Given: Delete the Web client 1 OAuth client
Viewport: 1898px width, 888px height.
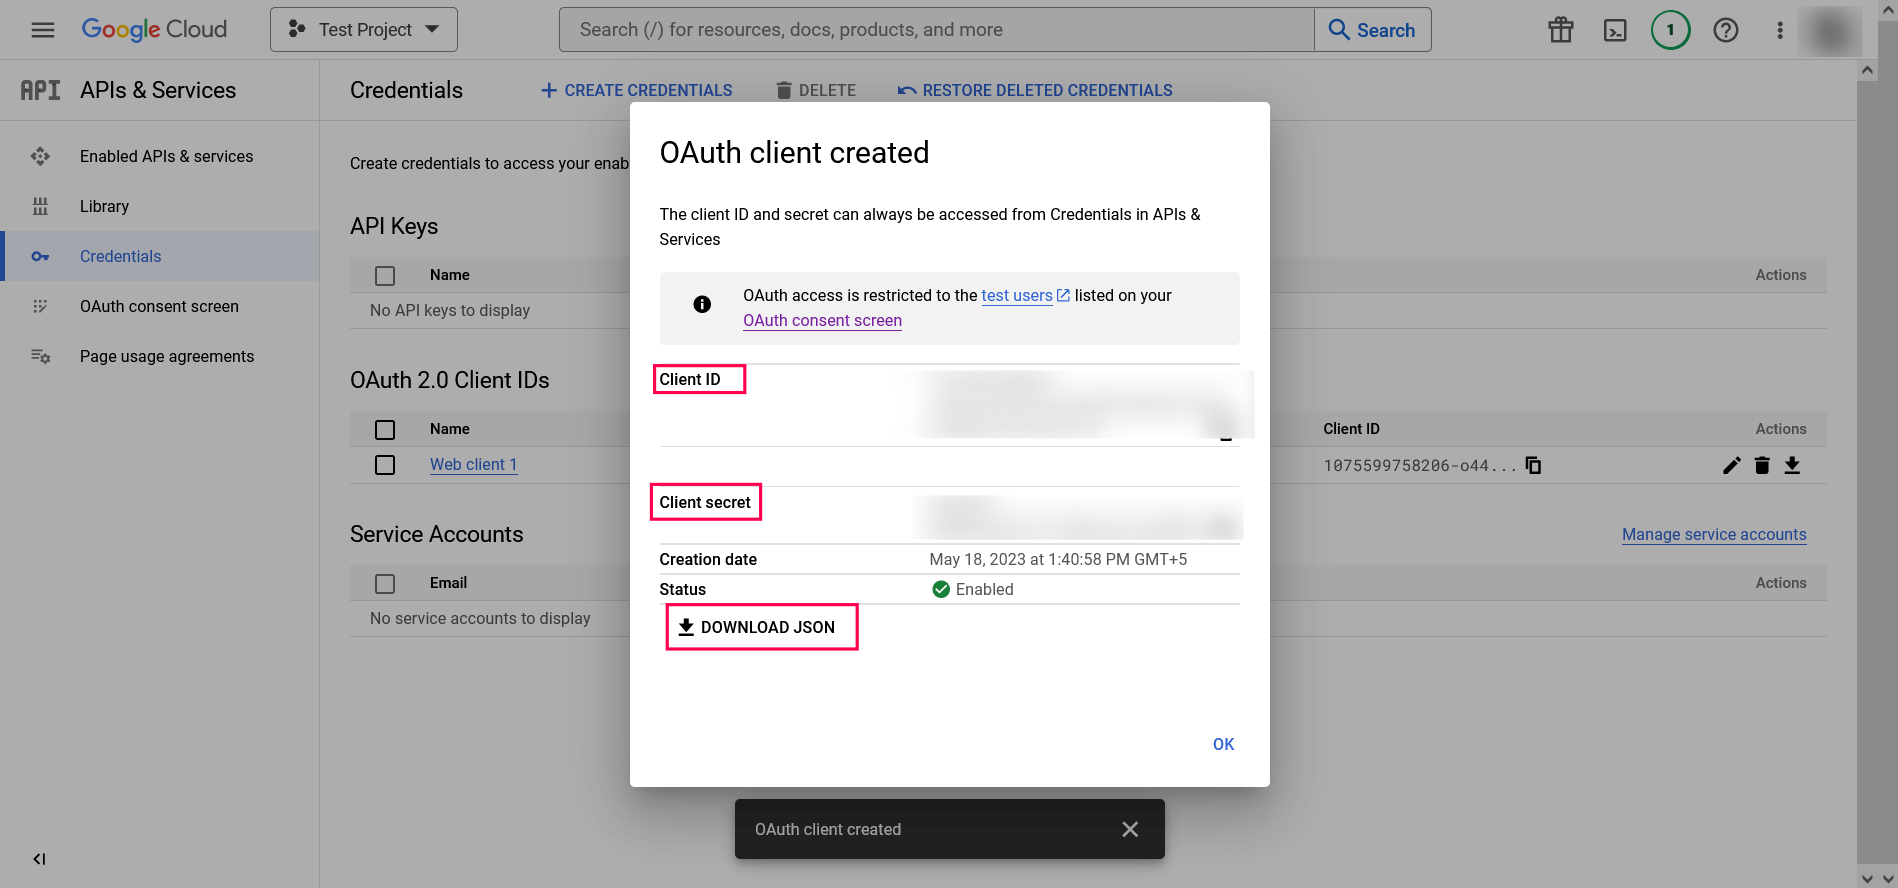Looking at the screenshot, I should pyautogui.click(x=1762, y=465).
